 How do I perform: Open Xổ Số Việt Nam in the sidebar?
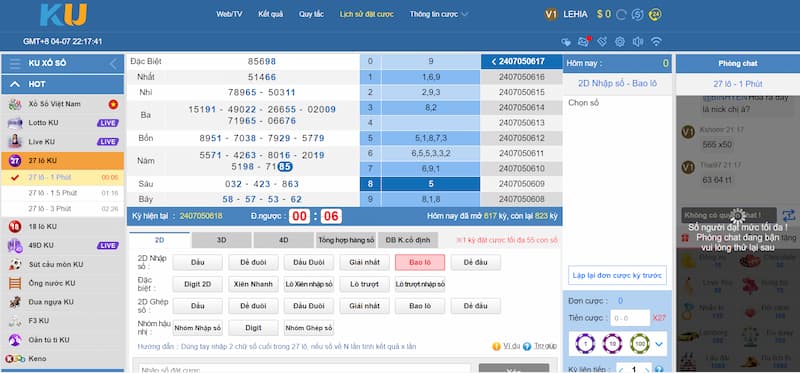[x=63, y=104]
